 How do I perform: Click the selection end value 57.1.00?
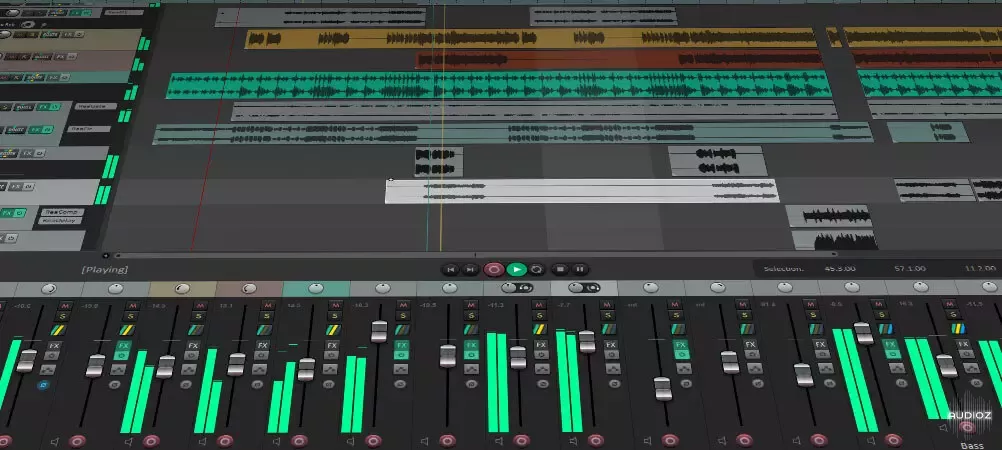click(x=911, y=269)
